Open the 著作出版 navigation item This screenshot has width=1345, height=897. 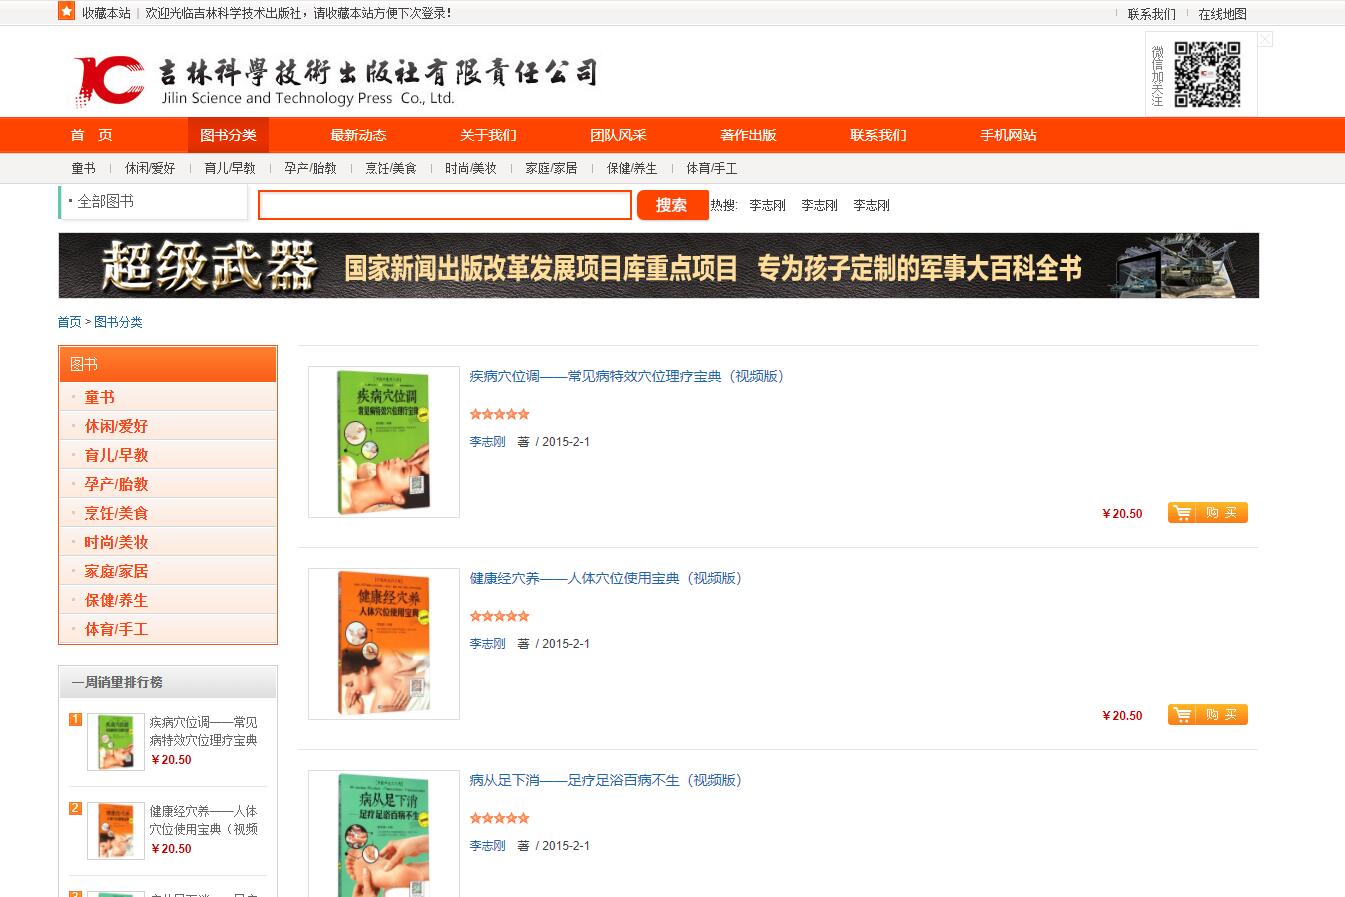point(748,135)
